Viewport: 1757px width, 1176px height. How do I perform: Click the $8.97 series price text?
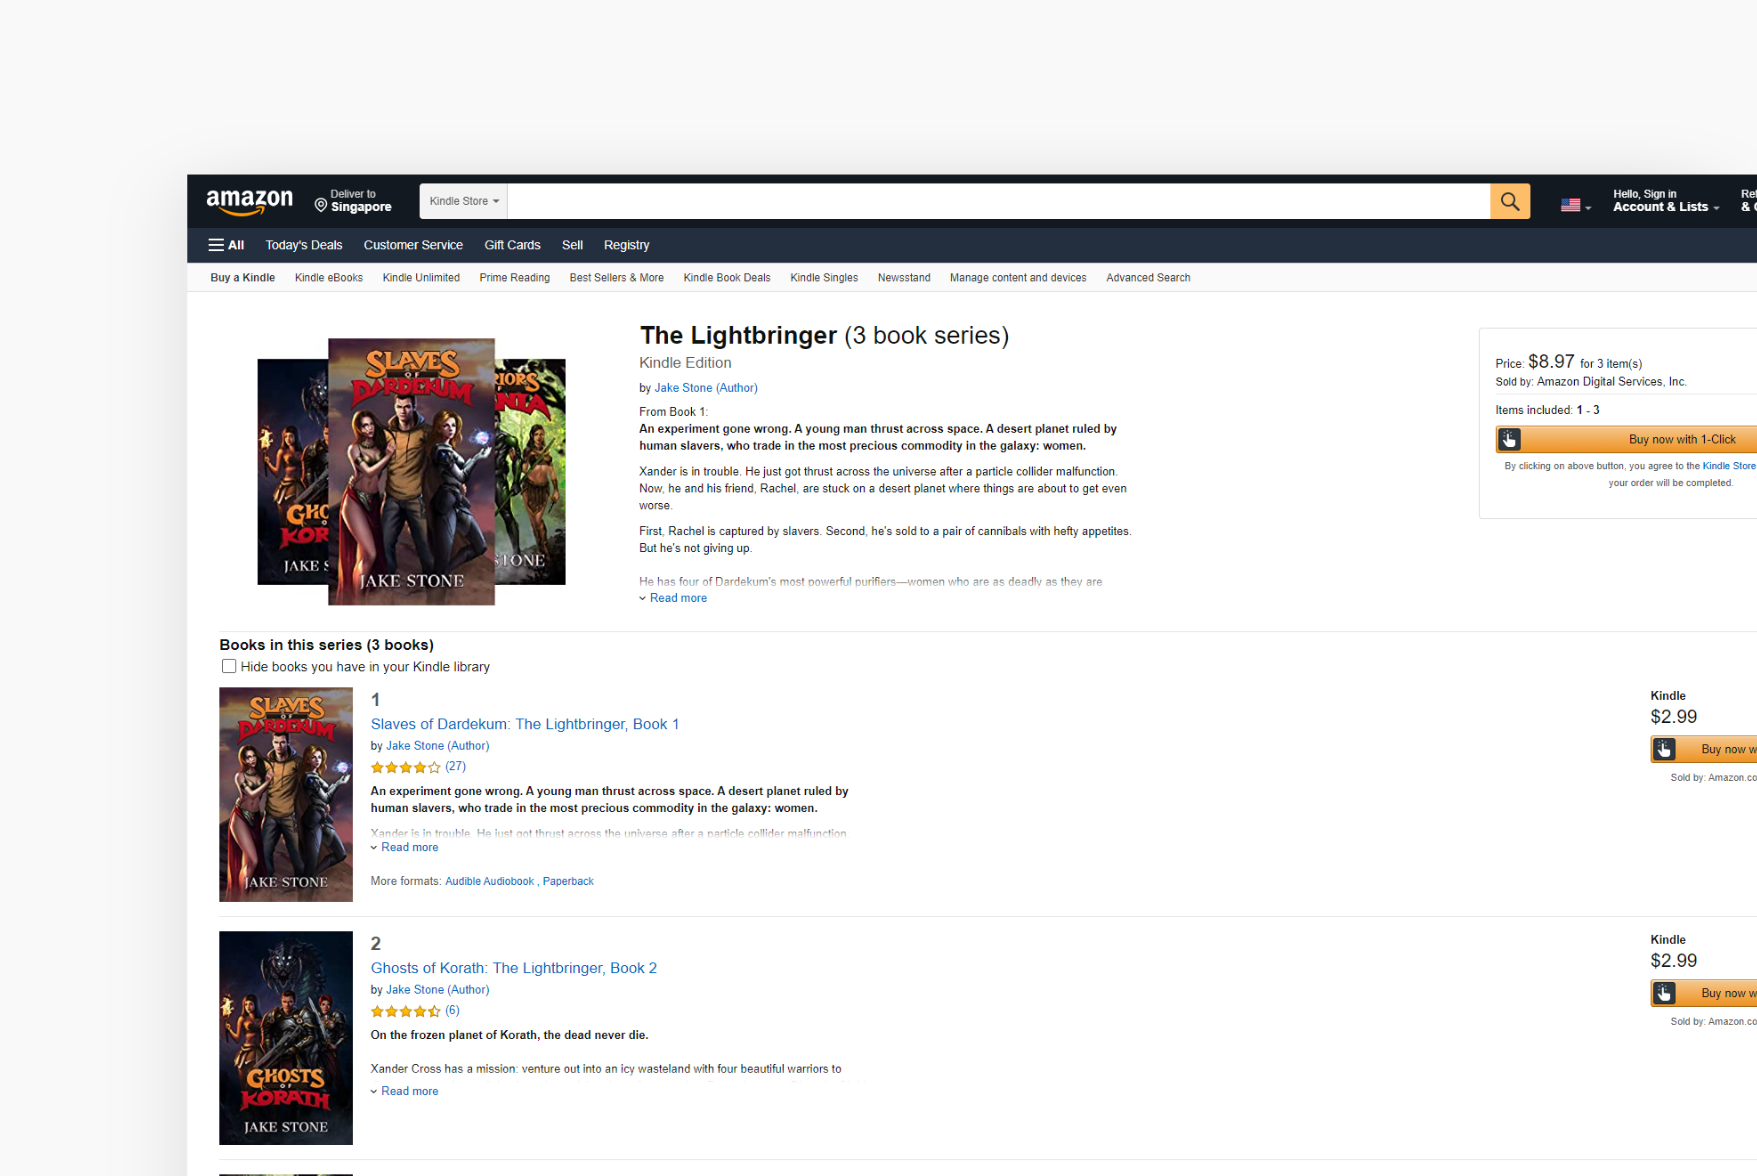[x=1551, y=362]
